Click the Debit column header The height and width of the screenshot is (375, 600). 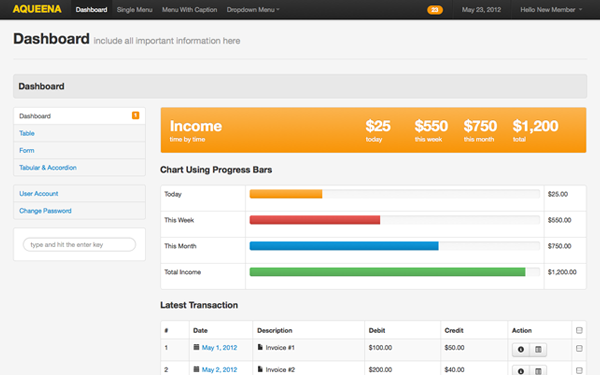coord(377,331)
